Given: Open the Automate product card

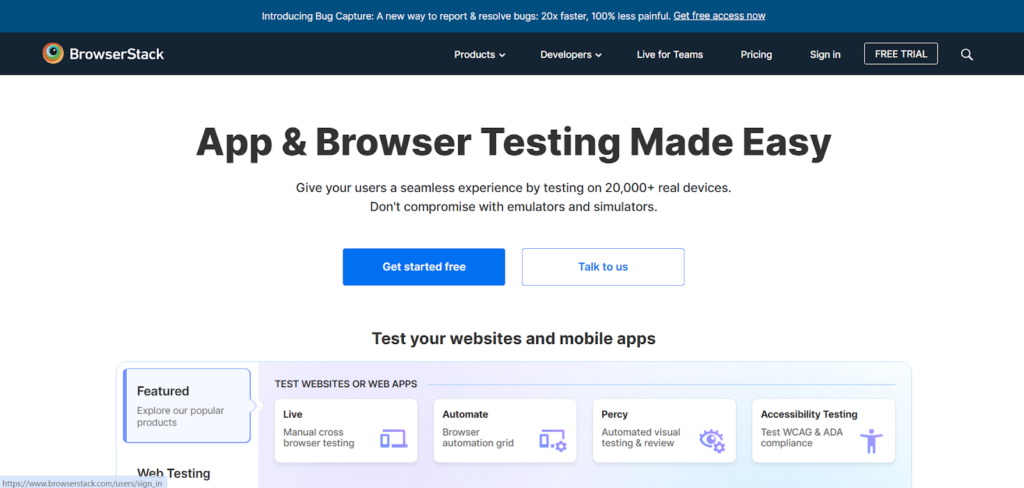Looking at the screenshot, I should (x=505, y=431).
